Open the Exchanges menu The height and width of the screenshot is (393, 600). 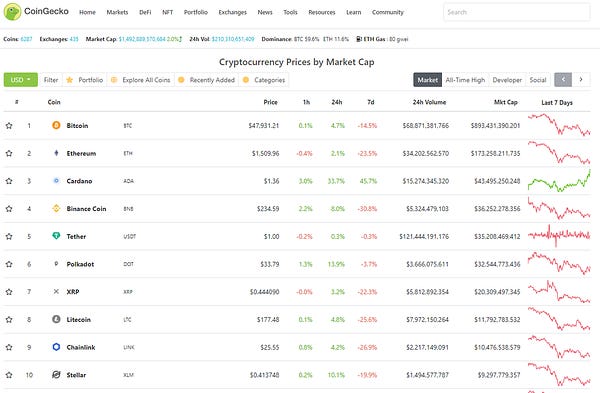click(x=232, y=12)
